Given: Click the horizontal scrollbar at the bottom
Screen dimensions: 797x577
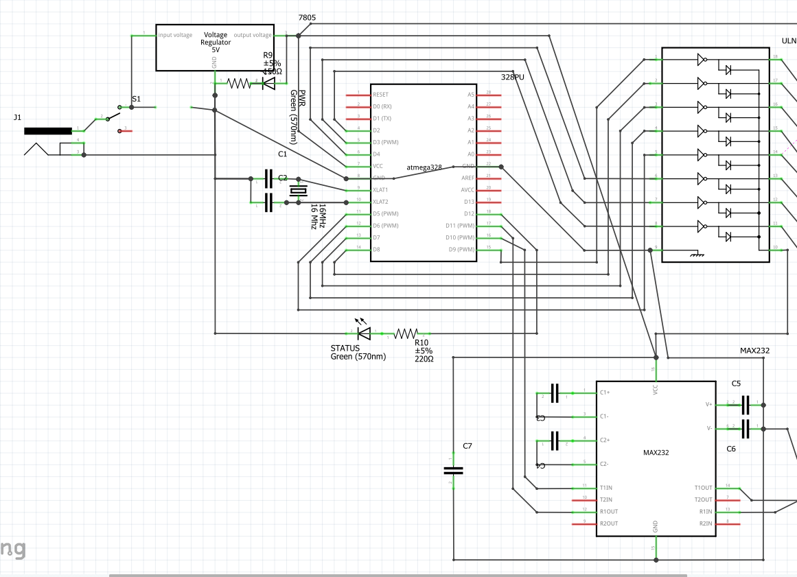Looking at the screenshot, I should click(x=397, y=575).
